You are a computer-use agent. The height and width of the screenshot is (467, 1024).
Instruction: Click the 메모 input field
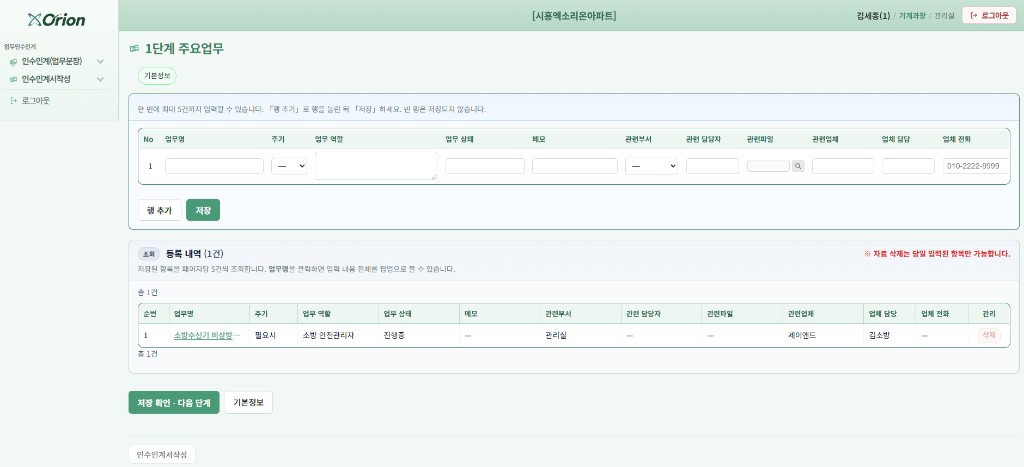[575, 166]
